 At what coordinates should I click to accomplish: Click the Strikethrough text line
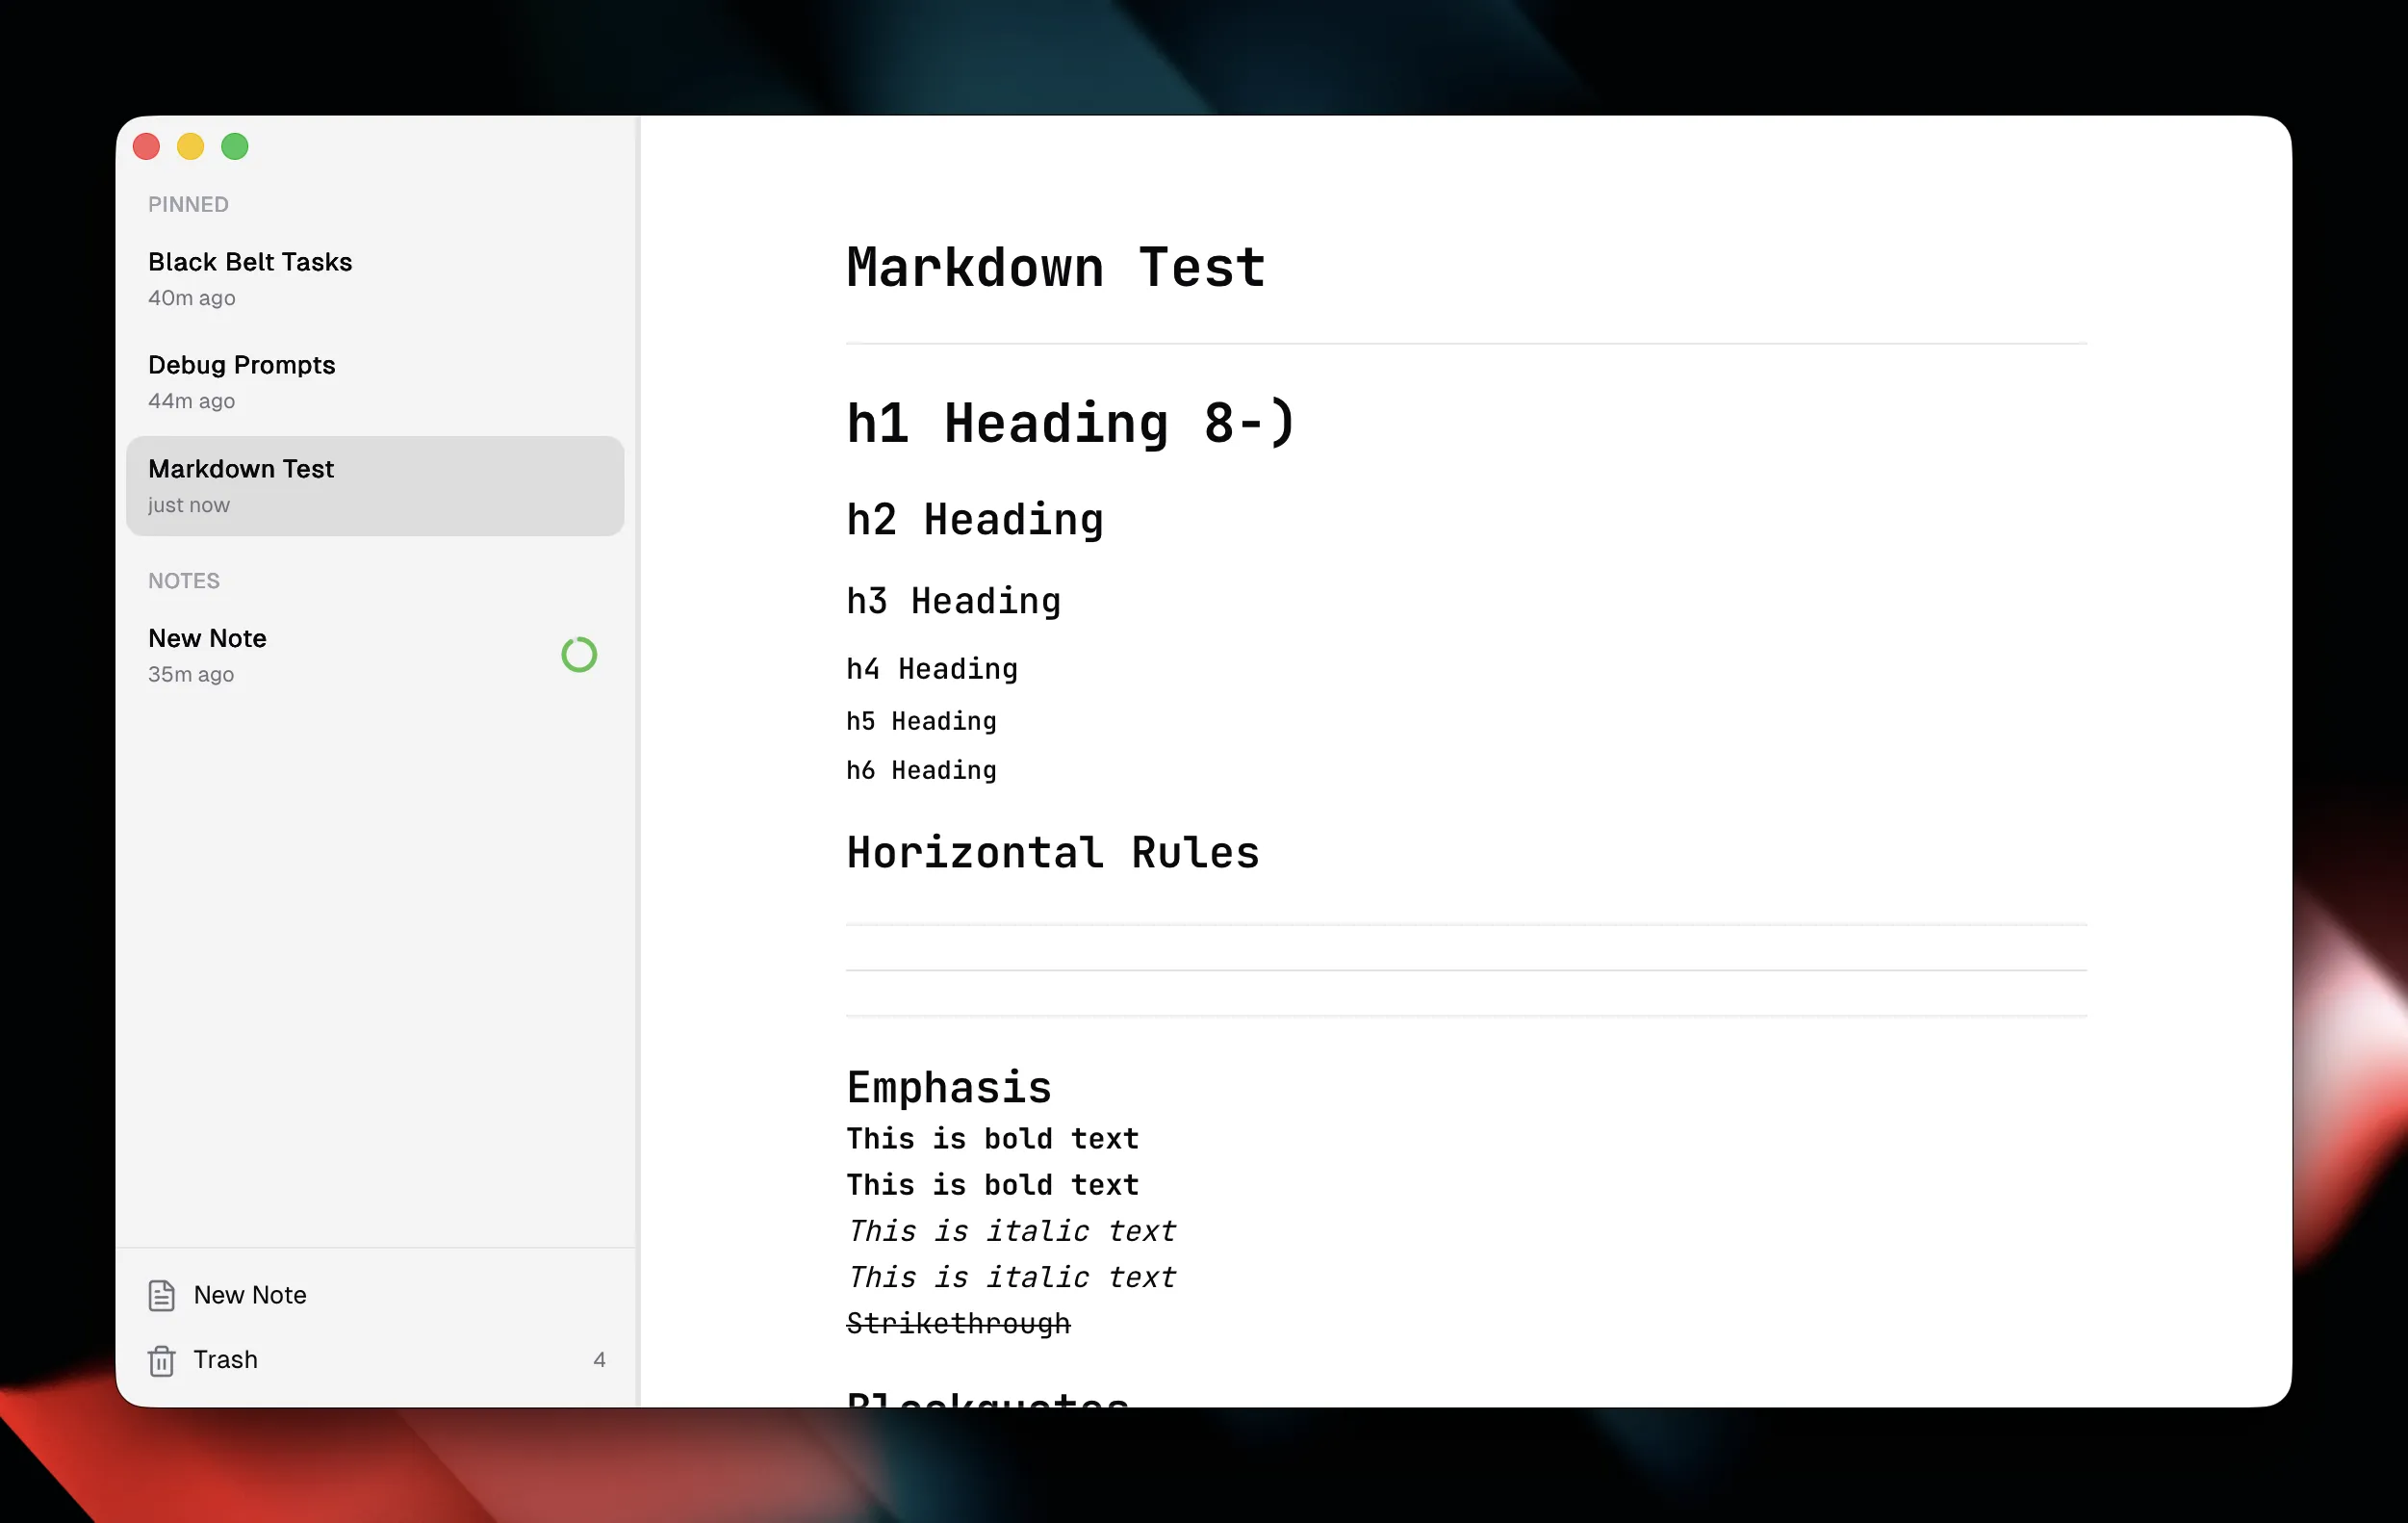point(958,1323)
